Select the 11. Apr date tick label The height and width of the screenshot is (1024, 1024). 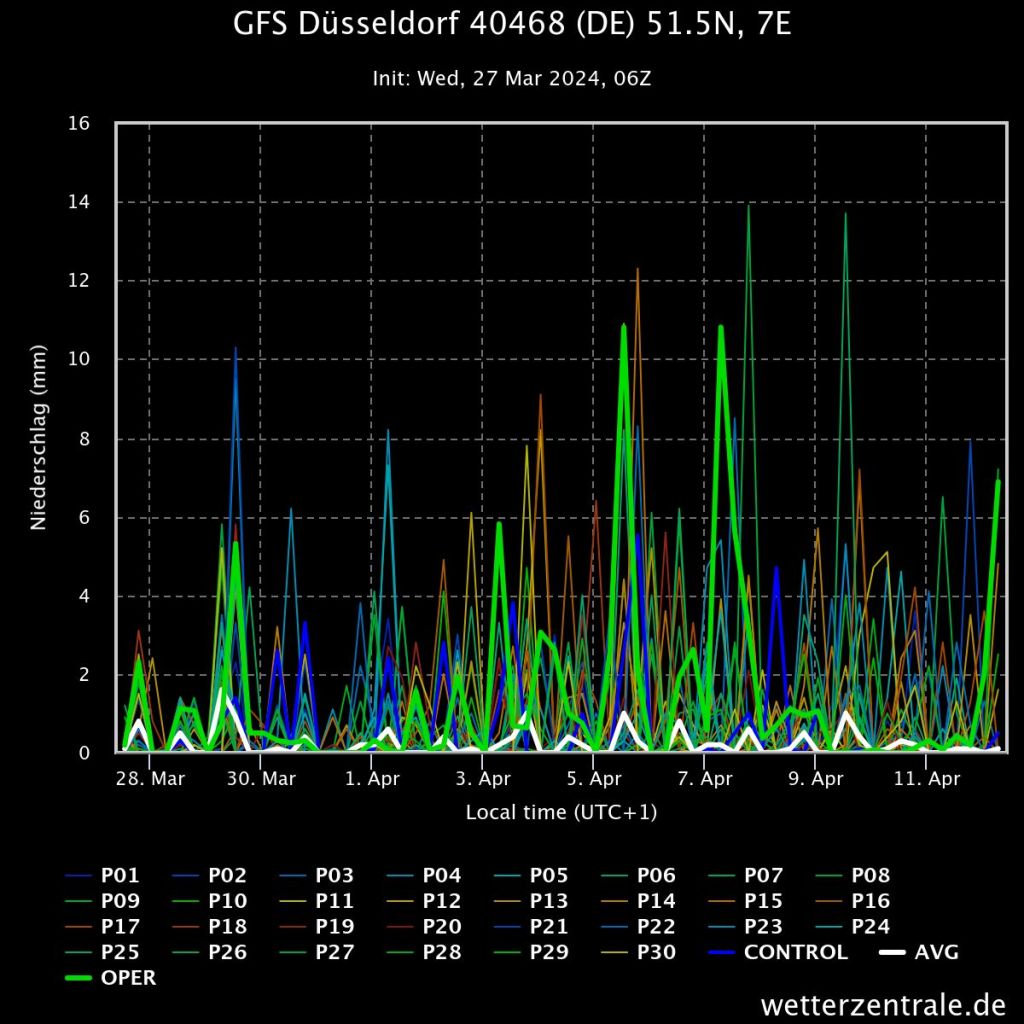tap(925, 778)
